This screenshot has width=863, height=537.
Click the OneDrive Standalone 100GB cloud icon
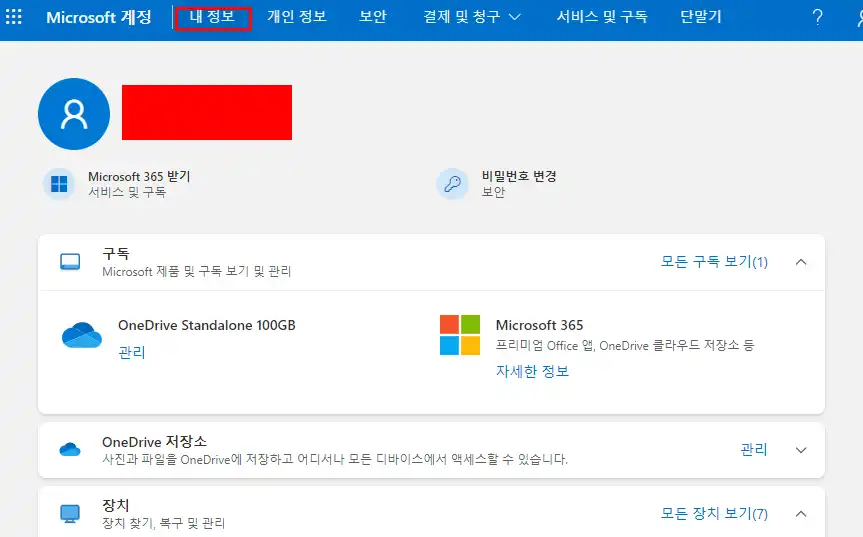82,335
